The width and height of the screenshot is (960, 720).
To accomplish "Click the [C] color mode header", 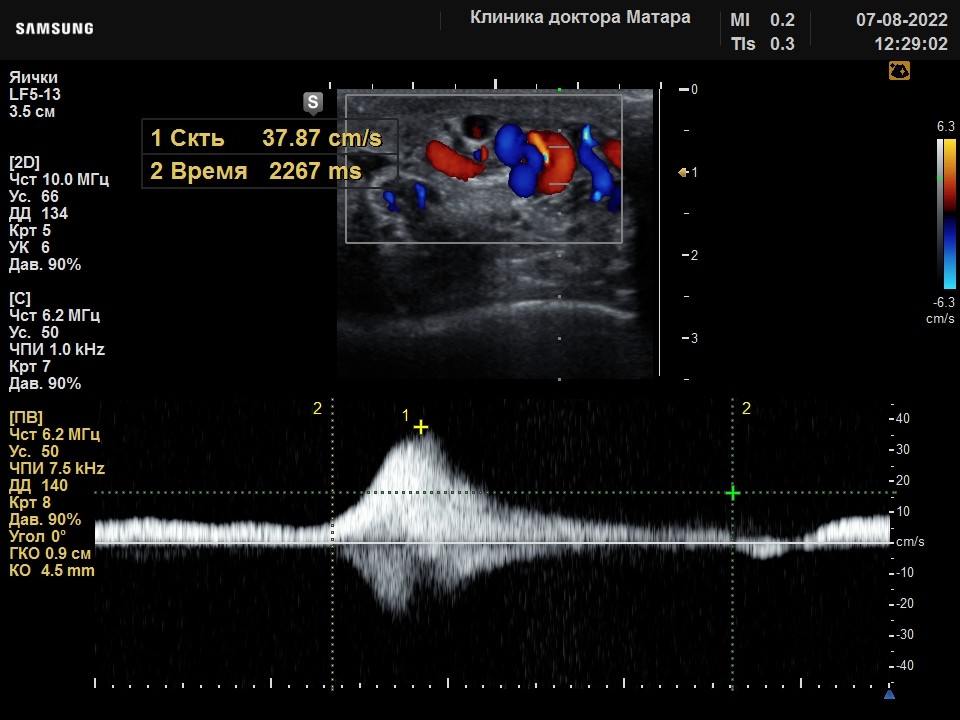I will point(20,298).
